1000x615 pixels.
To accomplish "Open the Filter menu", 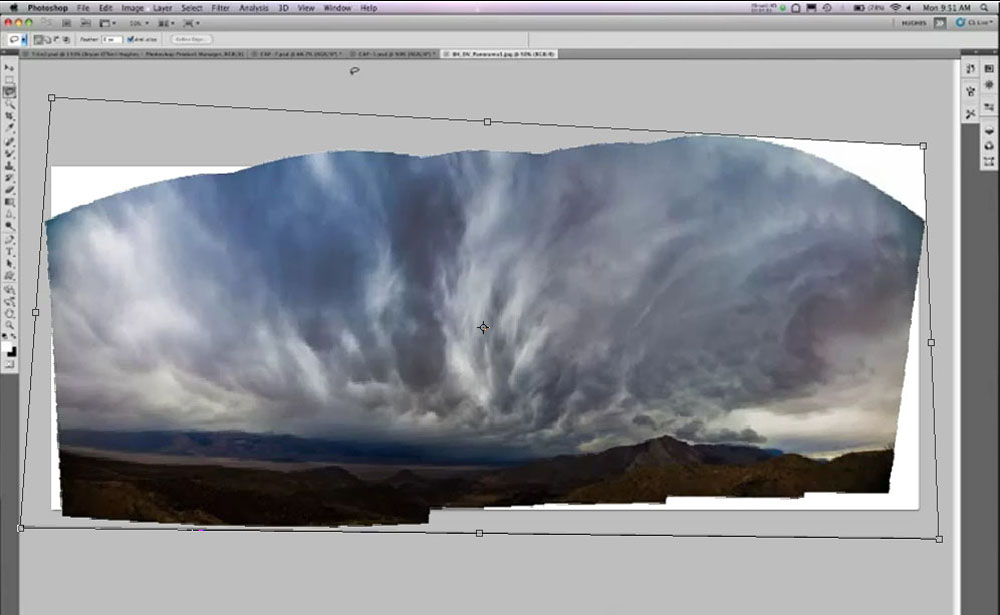I will (220, 8).
